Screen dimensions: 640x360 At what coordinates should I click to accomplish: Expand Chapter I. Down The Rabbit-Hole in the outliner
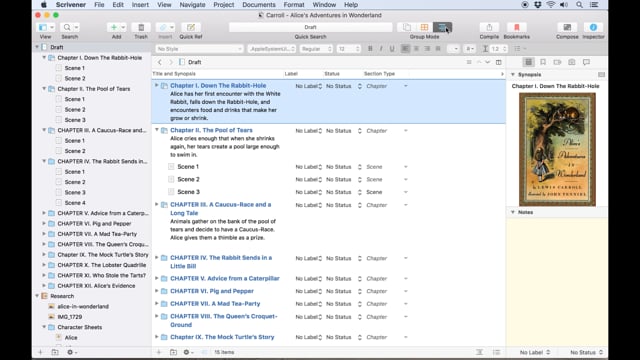156,85
